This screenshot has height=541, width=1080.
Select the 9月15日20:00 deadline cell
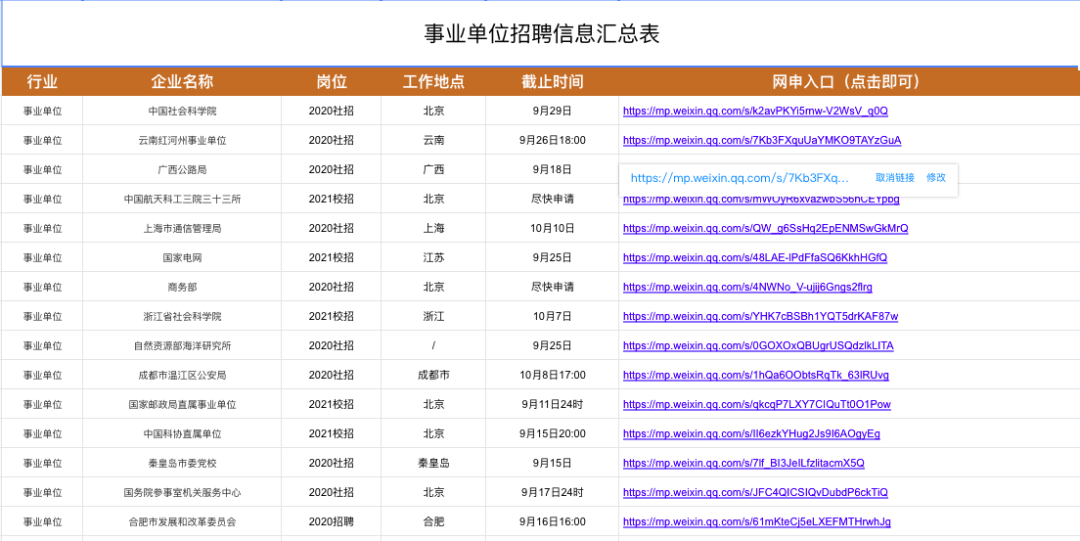coord(552,433)
